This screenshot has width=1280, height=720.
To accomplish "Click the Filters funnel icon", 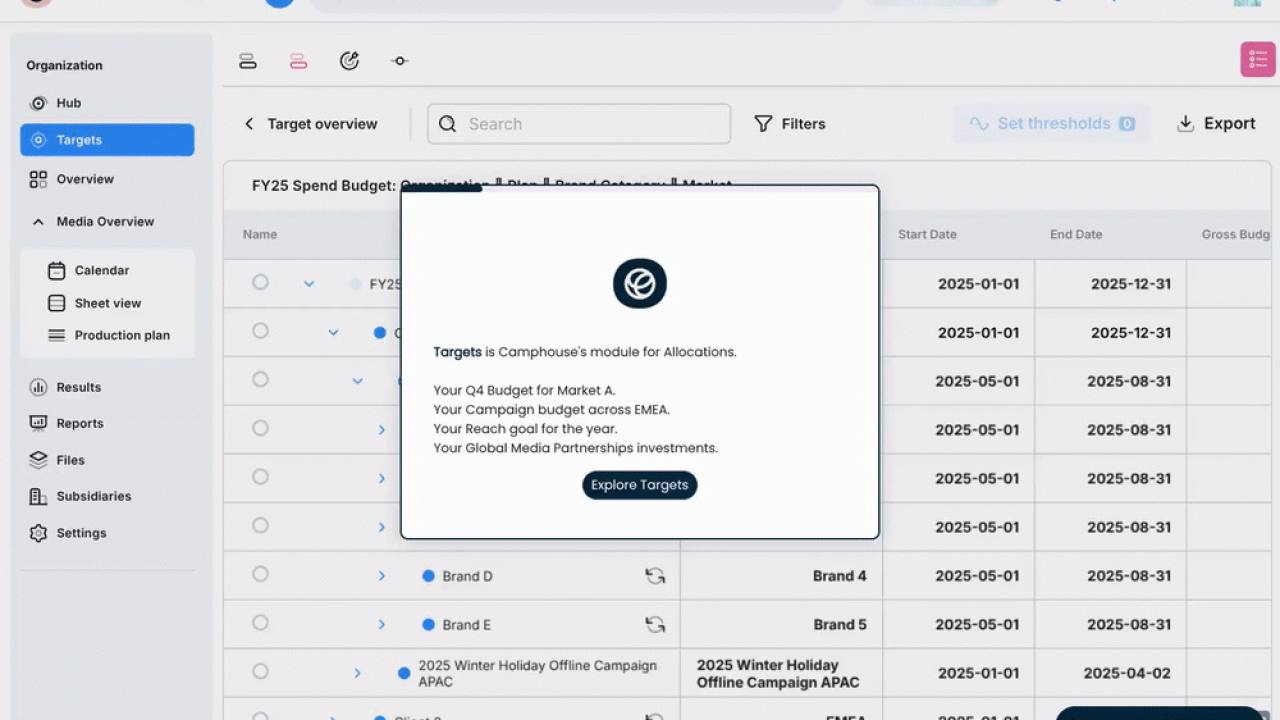I will (763, 124).
